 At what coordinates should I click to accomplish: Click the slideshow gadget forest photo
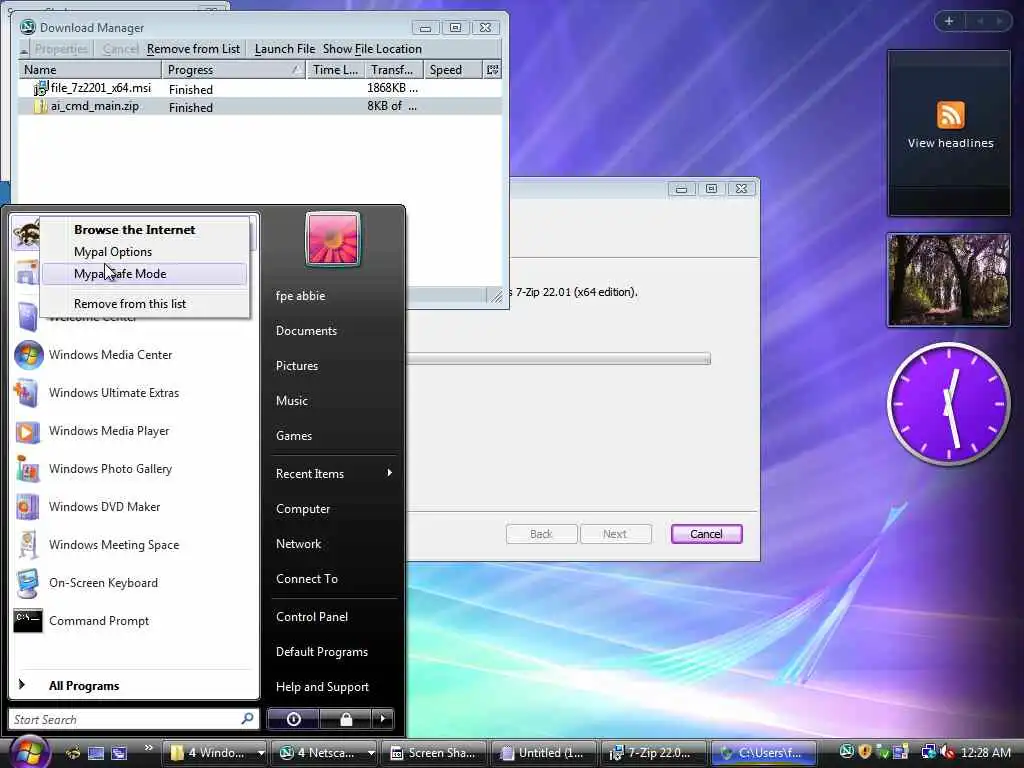tap(949, 280)
